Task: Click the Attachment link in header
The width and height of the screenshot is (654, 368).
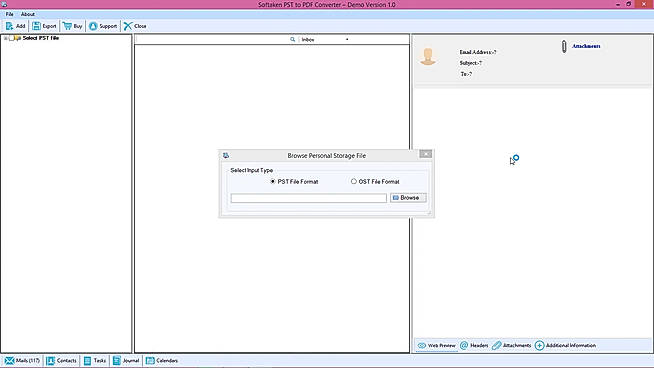Action: (x=586, y=46)
